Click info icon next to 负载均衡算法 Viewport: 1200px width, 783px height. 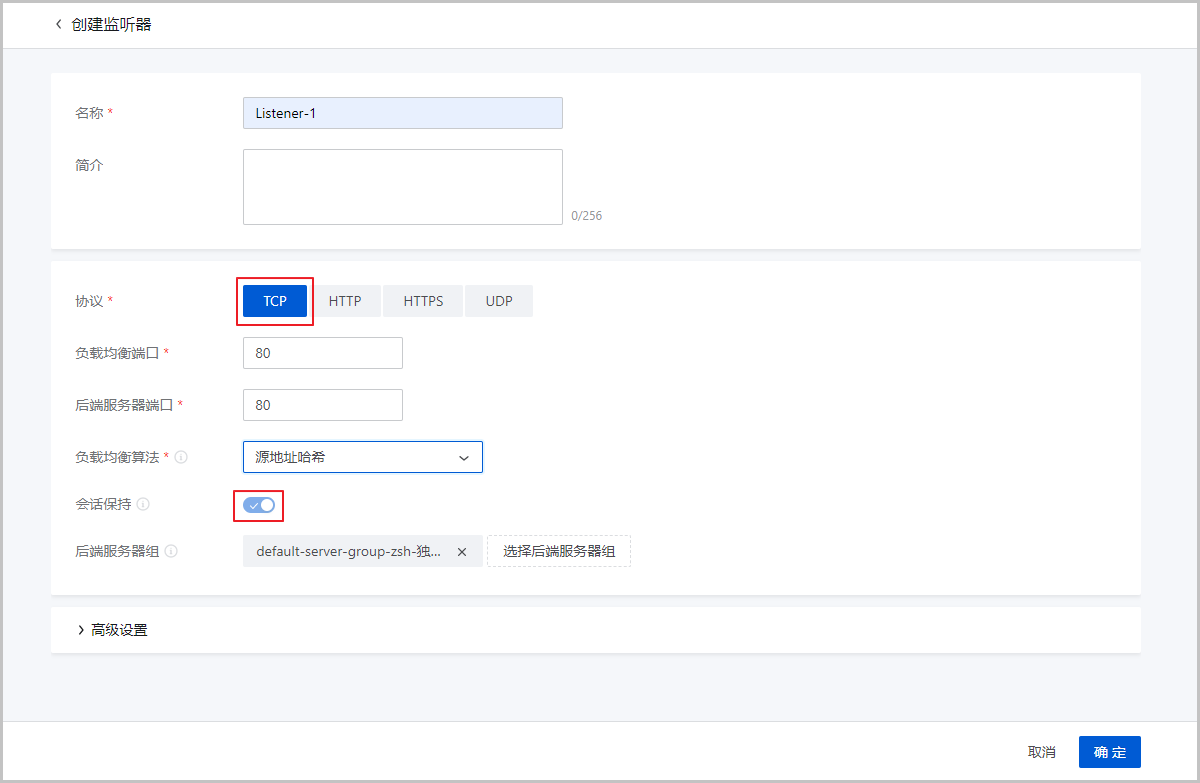click(x=181, y=457)
